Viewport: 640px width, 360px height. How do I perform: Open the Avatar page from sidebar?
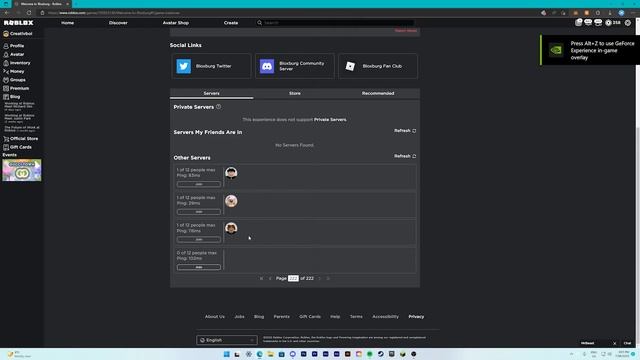coord(14,54)
